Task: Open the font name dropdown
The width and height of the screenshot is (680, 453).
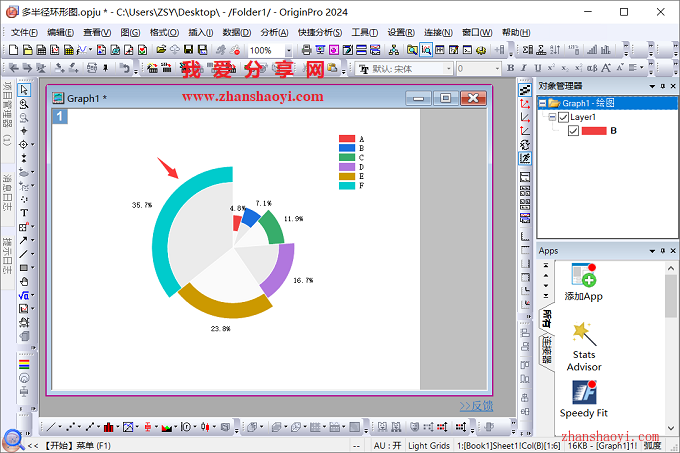Action: 448,68
